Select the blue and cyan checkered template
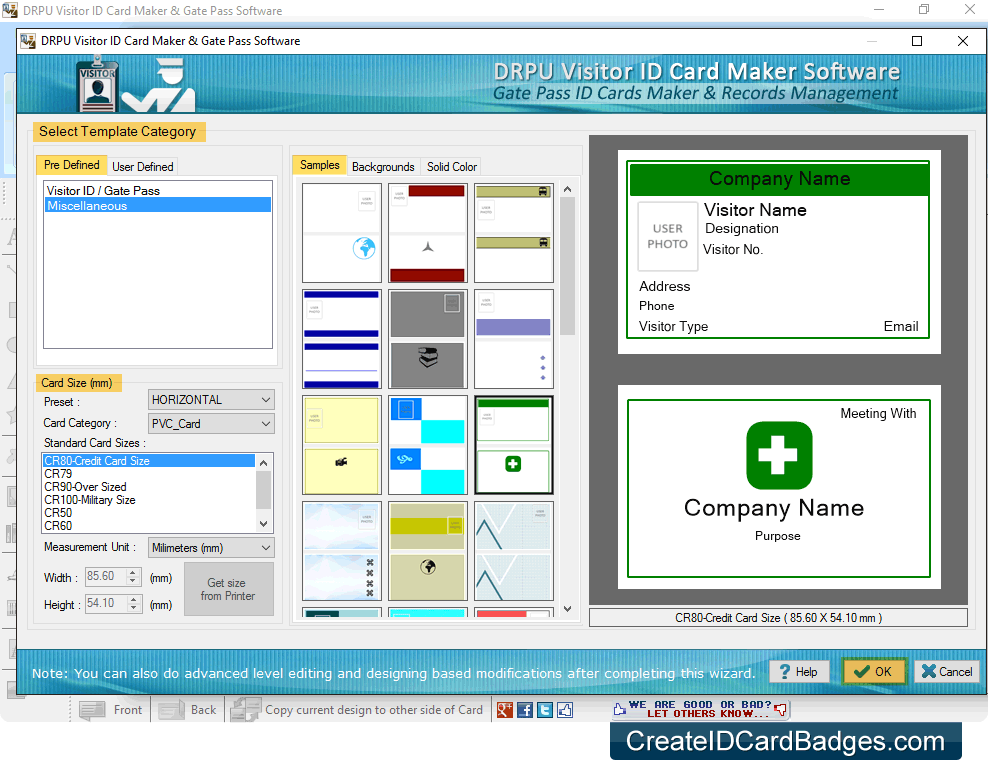This screenshot has height=760, width=988. 428,445
